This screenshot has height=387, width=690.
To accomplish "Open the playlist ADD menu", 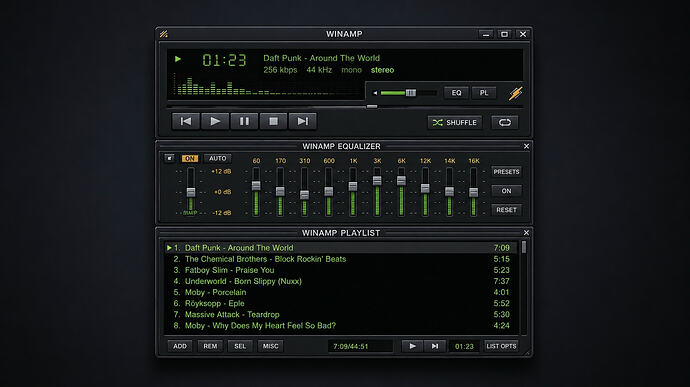I will (x=180, y=346).
